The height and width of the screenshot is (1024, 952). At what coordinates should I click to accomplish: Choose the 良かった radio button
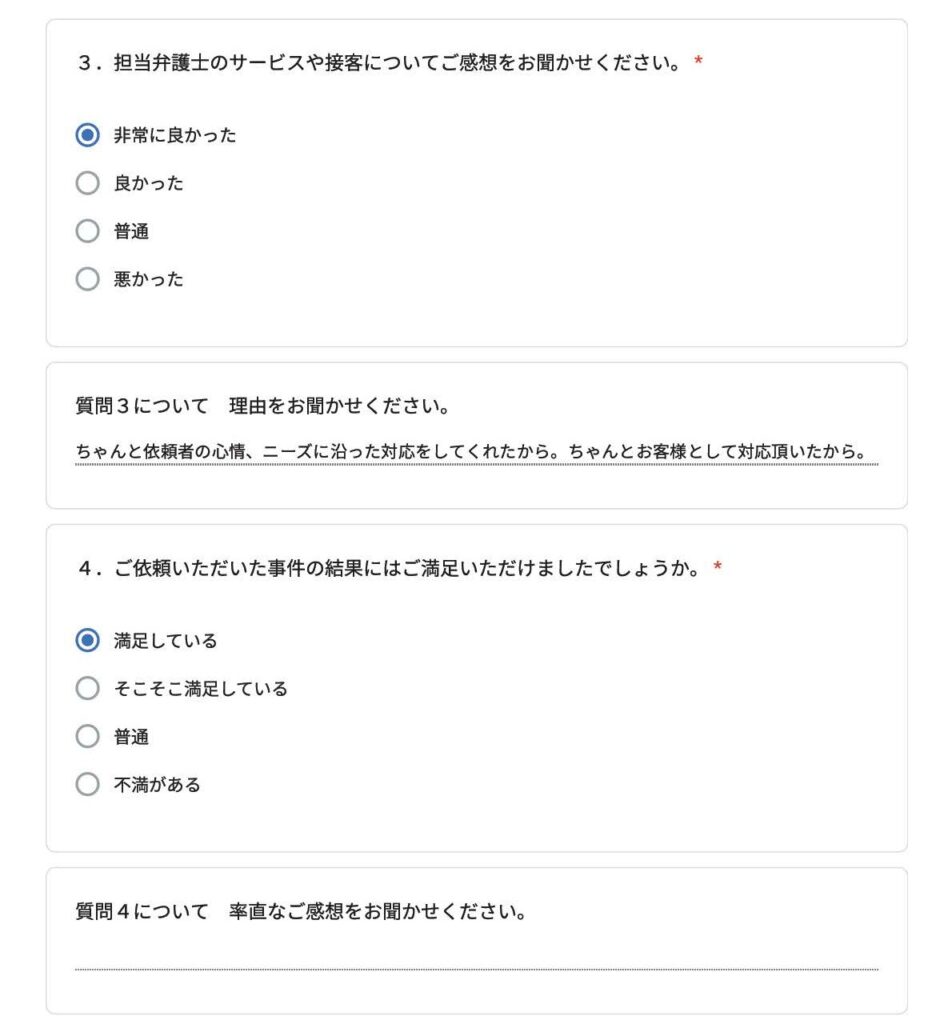click(x=87, y=183)
